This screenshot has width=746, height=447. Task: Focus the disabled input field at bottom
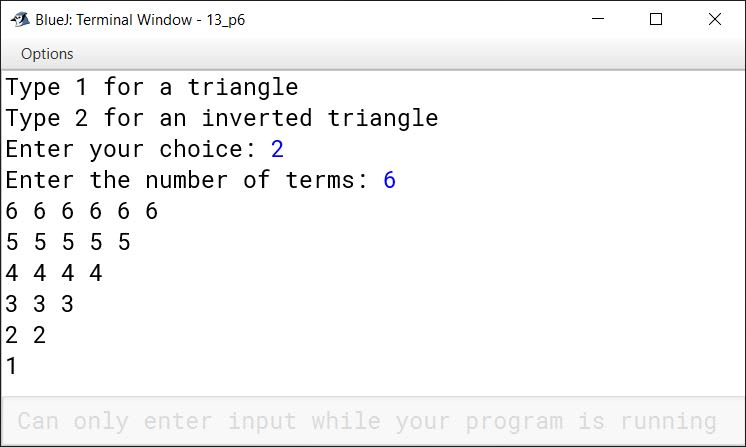click(x=373, y=421)
